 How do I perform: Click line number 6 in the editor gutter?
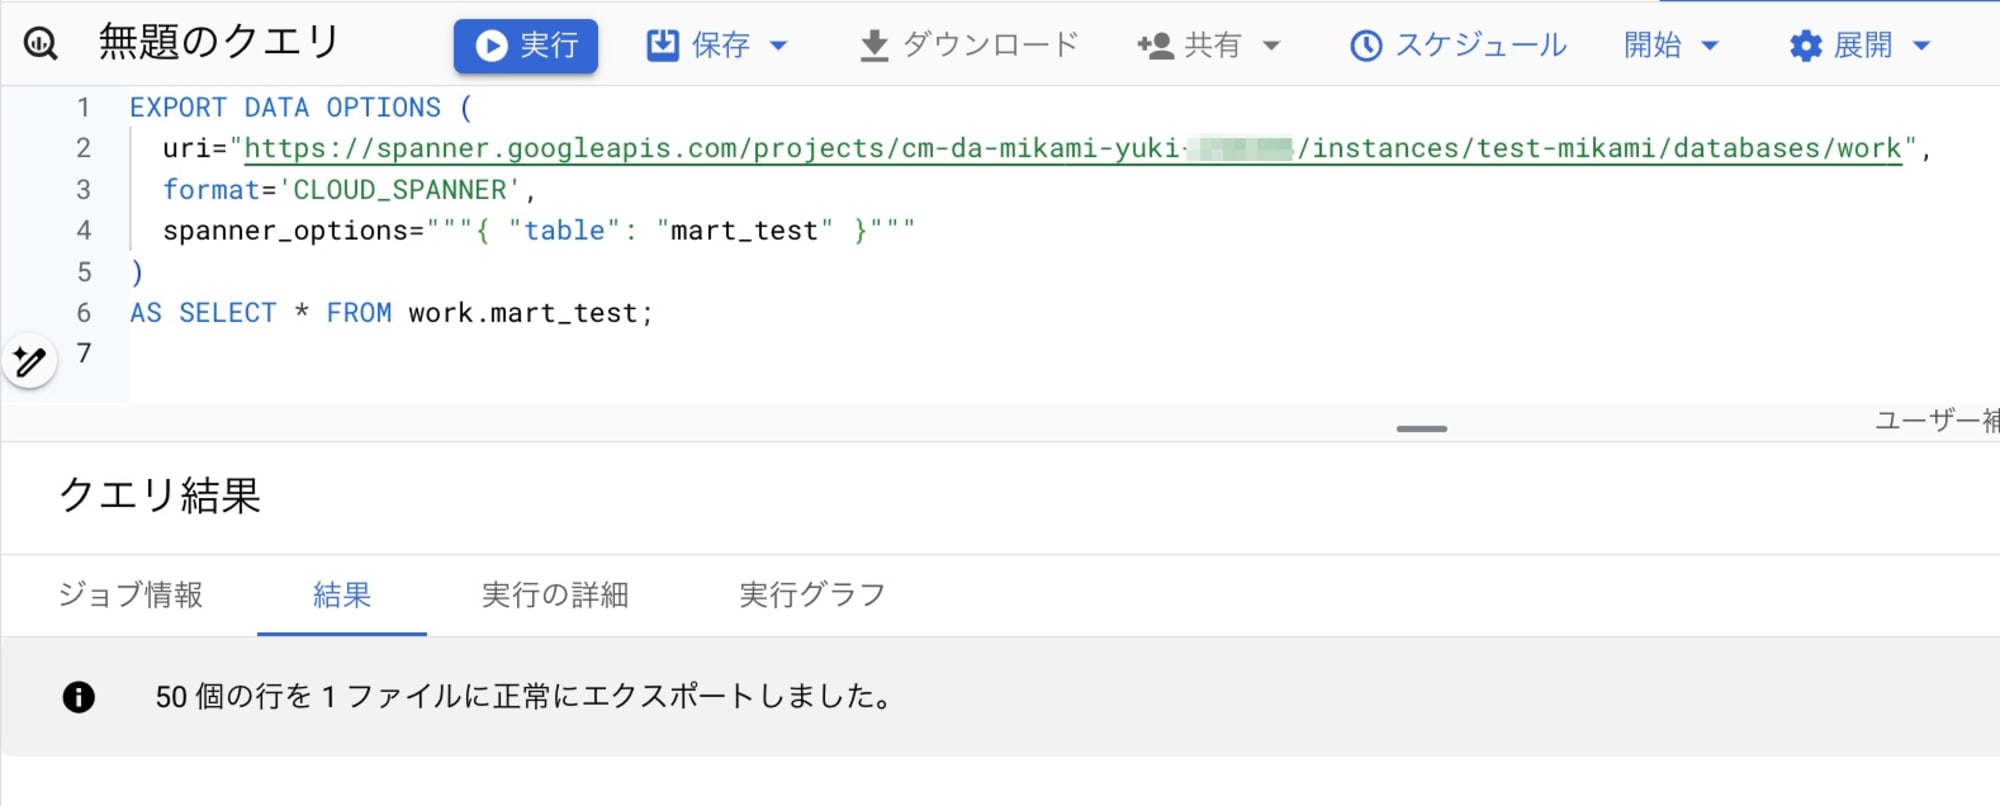point(84,313)
